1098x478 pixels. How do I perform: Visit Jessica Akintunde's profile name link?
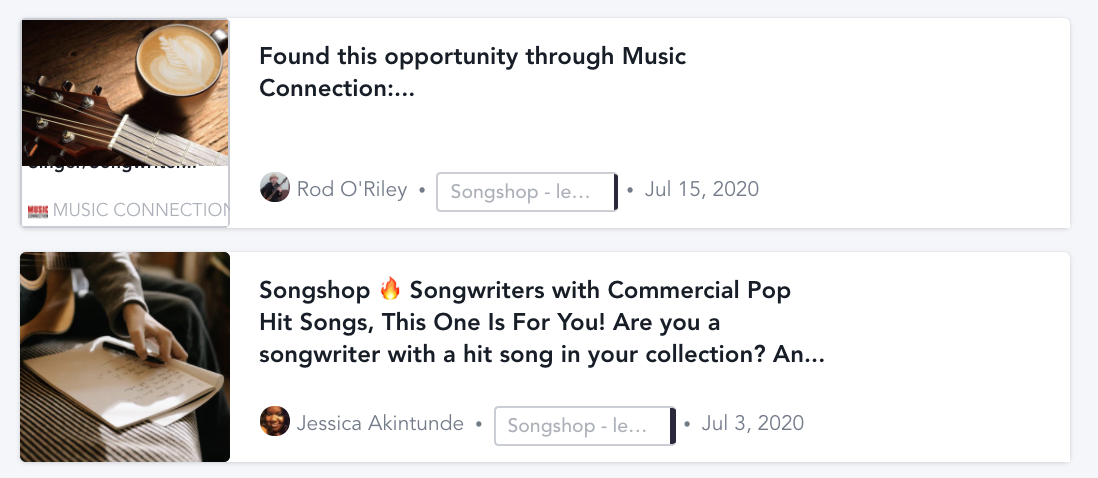point(380,423)
